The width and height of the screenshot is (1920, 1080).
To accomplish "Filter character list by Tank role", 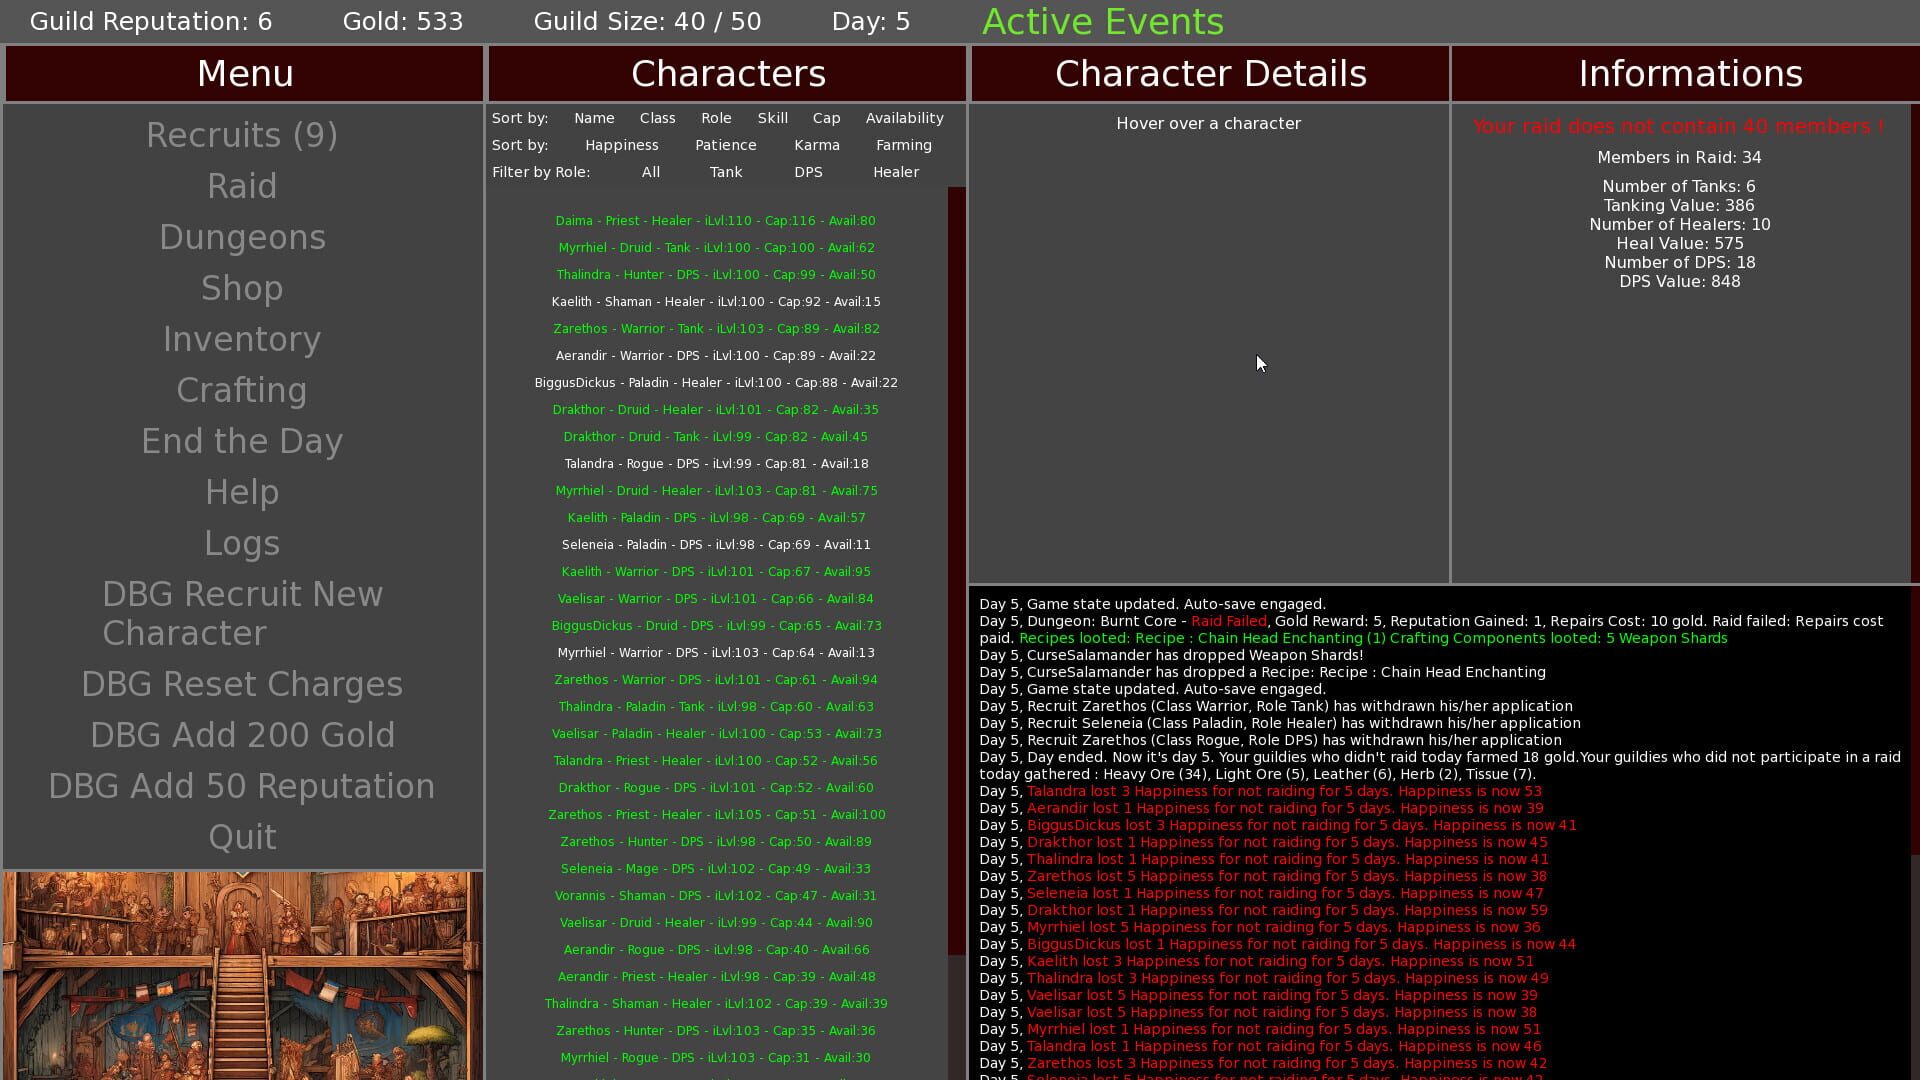I will click(726, 171).
